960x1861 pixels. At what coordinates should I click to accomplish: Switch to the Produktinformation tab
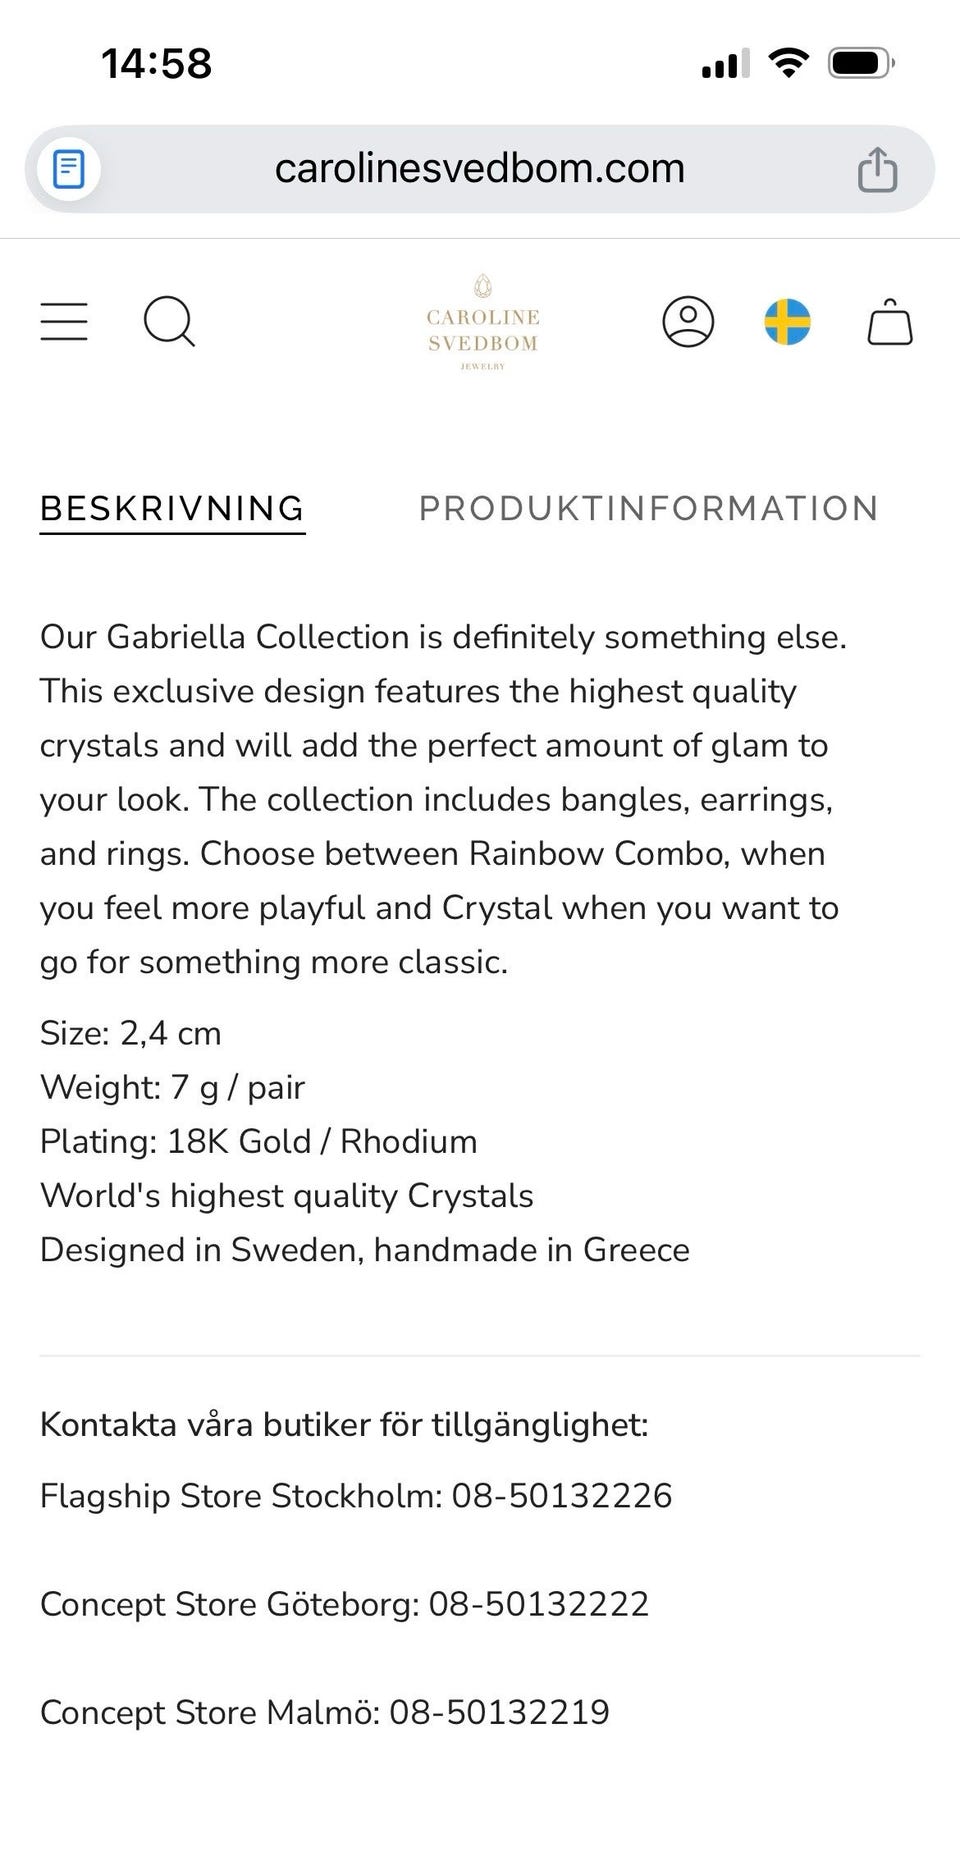648,509
